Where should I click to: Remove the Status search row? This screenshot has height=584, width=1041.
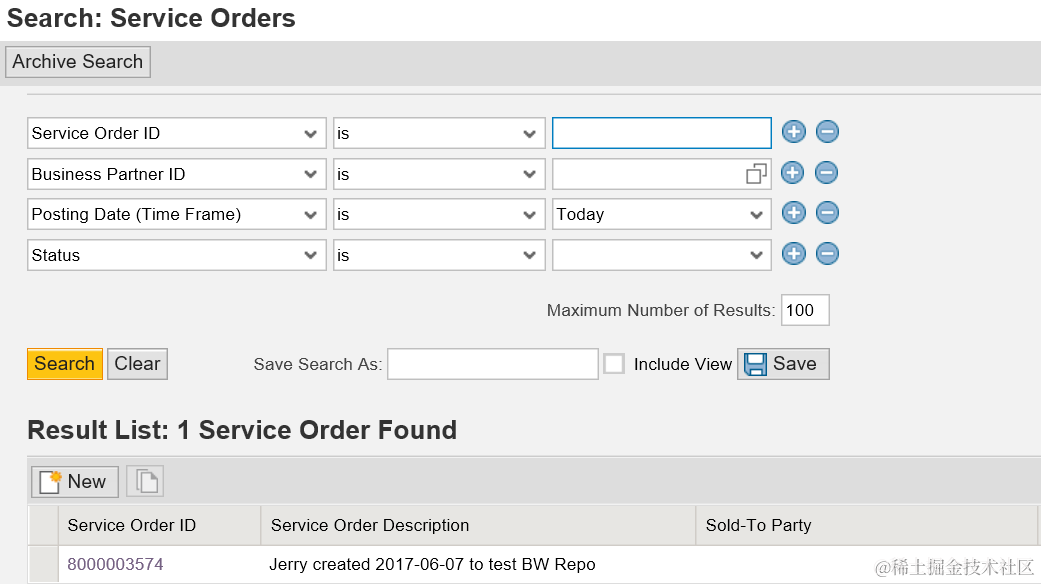827,254
